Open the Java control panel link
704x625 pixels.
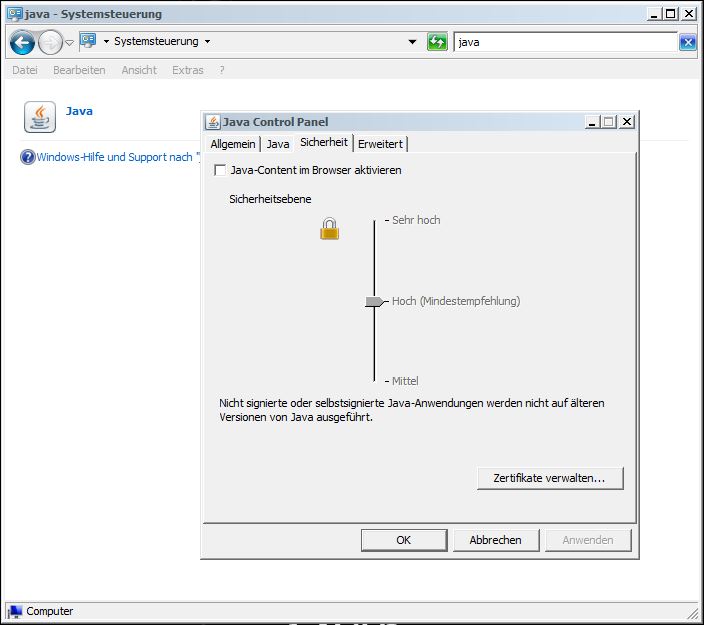point(79,111)
